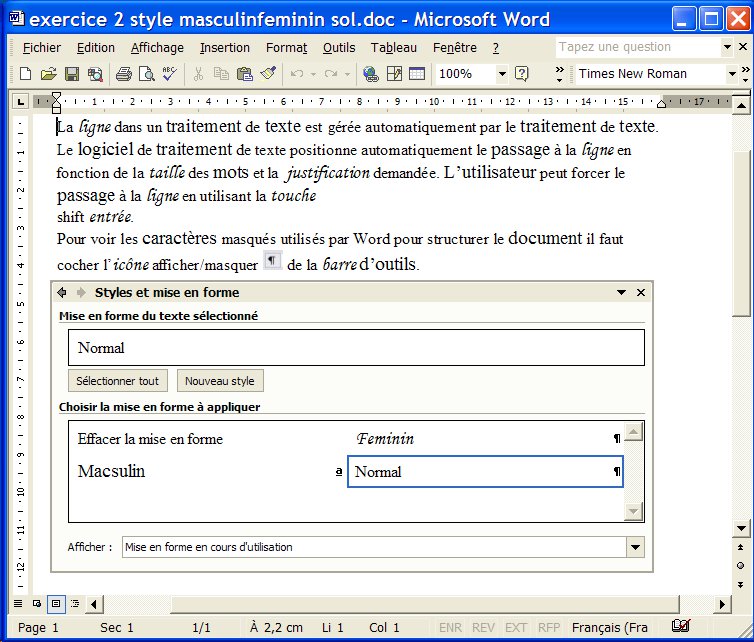Toggle the afficher/masquer pilcrow icon in text

click(272, 261)
